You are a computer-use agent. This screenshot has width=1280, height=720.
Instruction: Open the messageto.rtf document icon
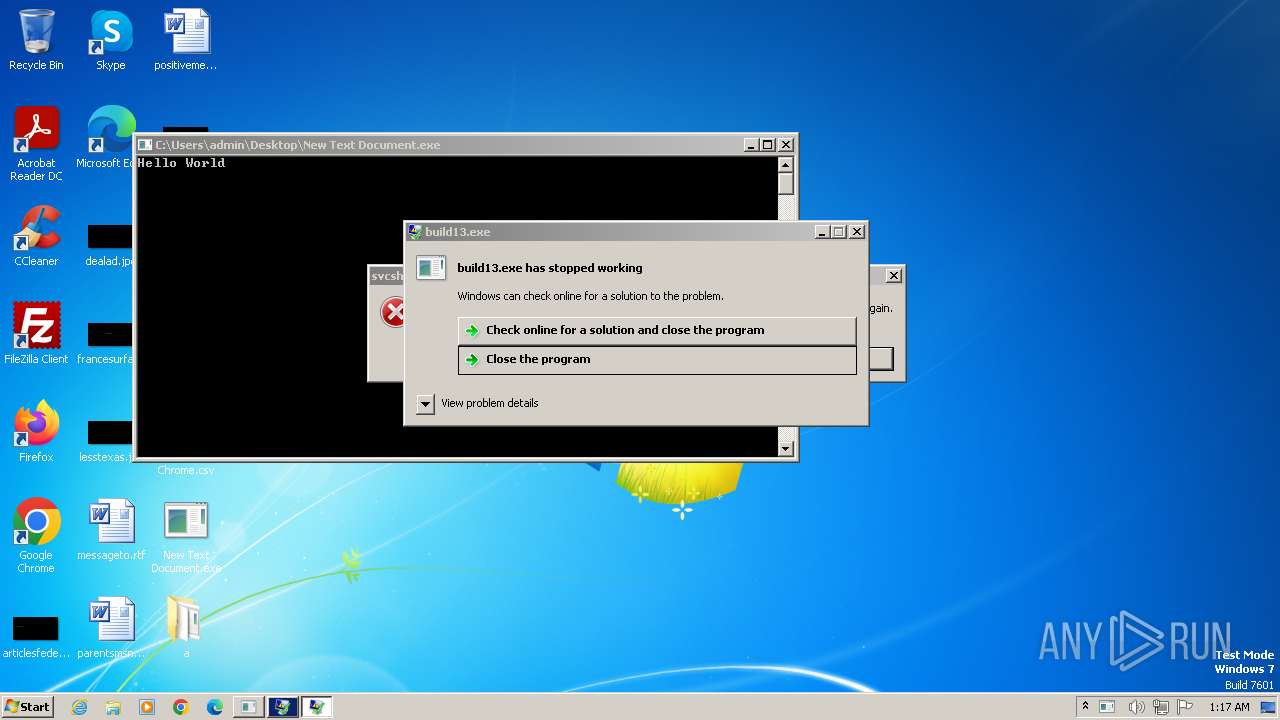(x=111, y=530)
